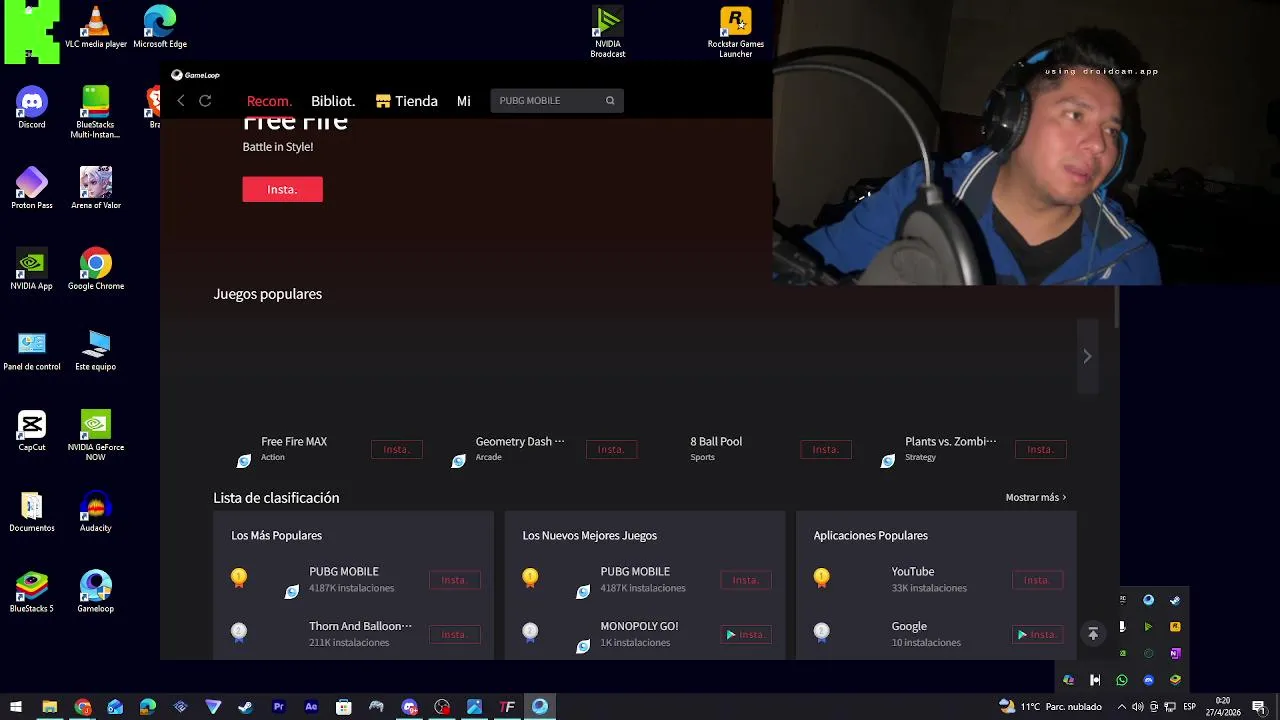
Task: Change ESP input language indicator
Action: 1190,707
